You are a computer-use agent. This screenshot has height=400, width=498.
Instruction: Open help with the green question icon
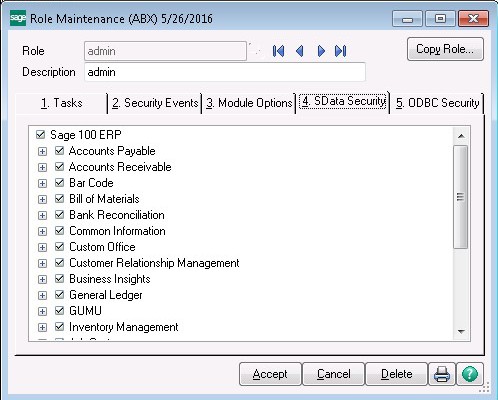(x=470, y=374)
